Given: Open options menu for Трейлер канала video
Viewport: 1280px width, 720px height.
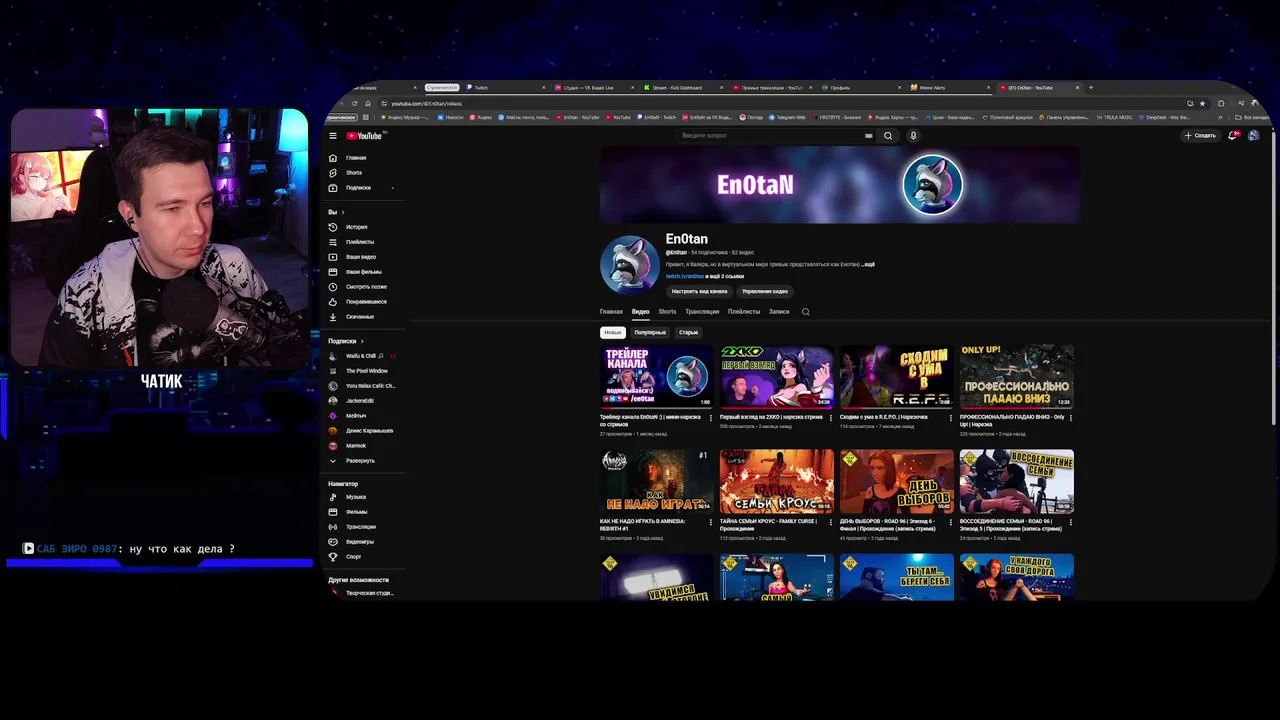Looking at the screenshot, I should [711, 418].
